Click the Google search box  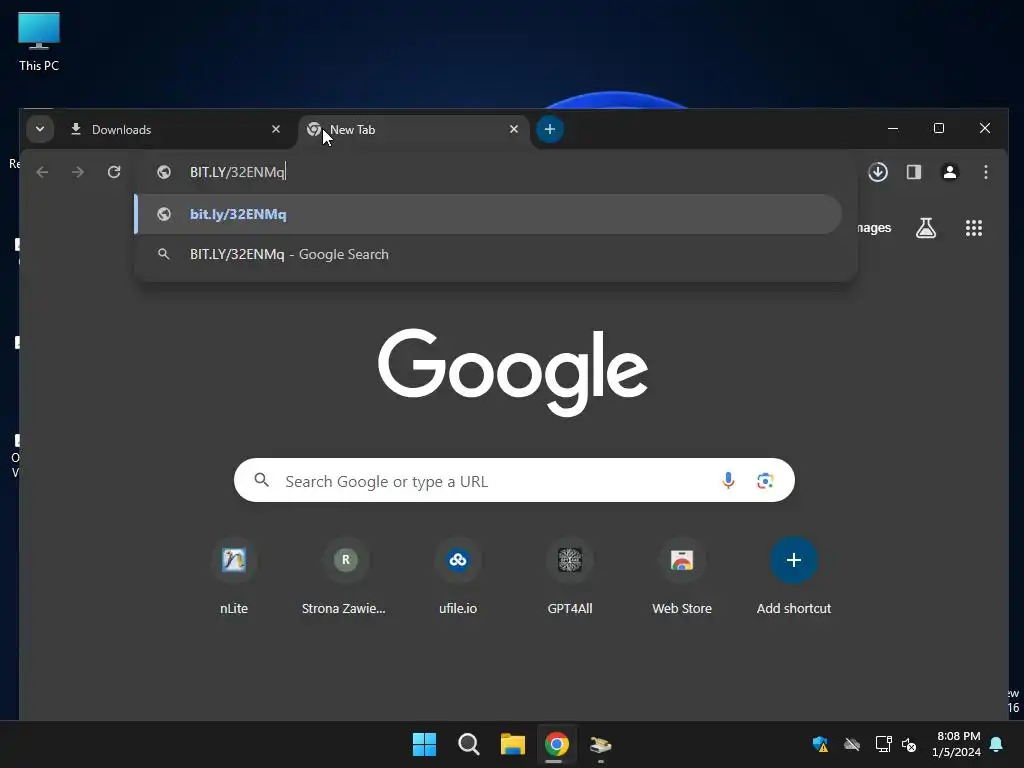pyautogui.click(x=514, y=481)
